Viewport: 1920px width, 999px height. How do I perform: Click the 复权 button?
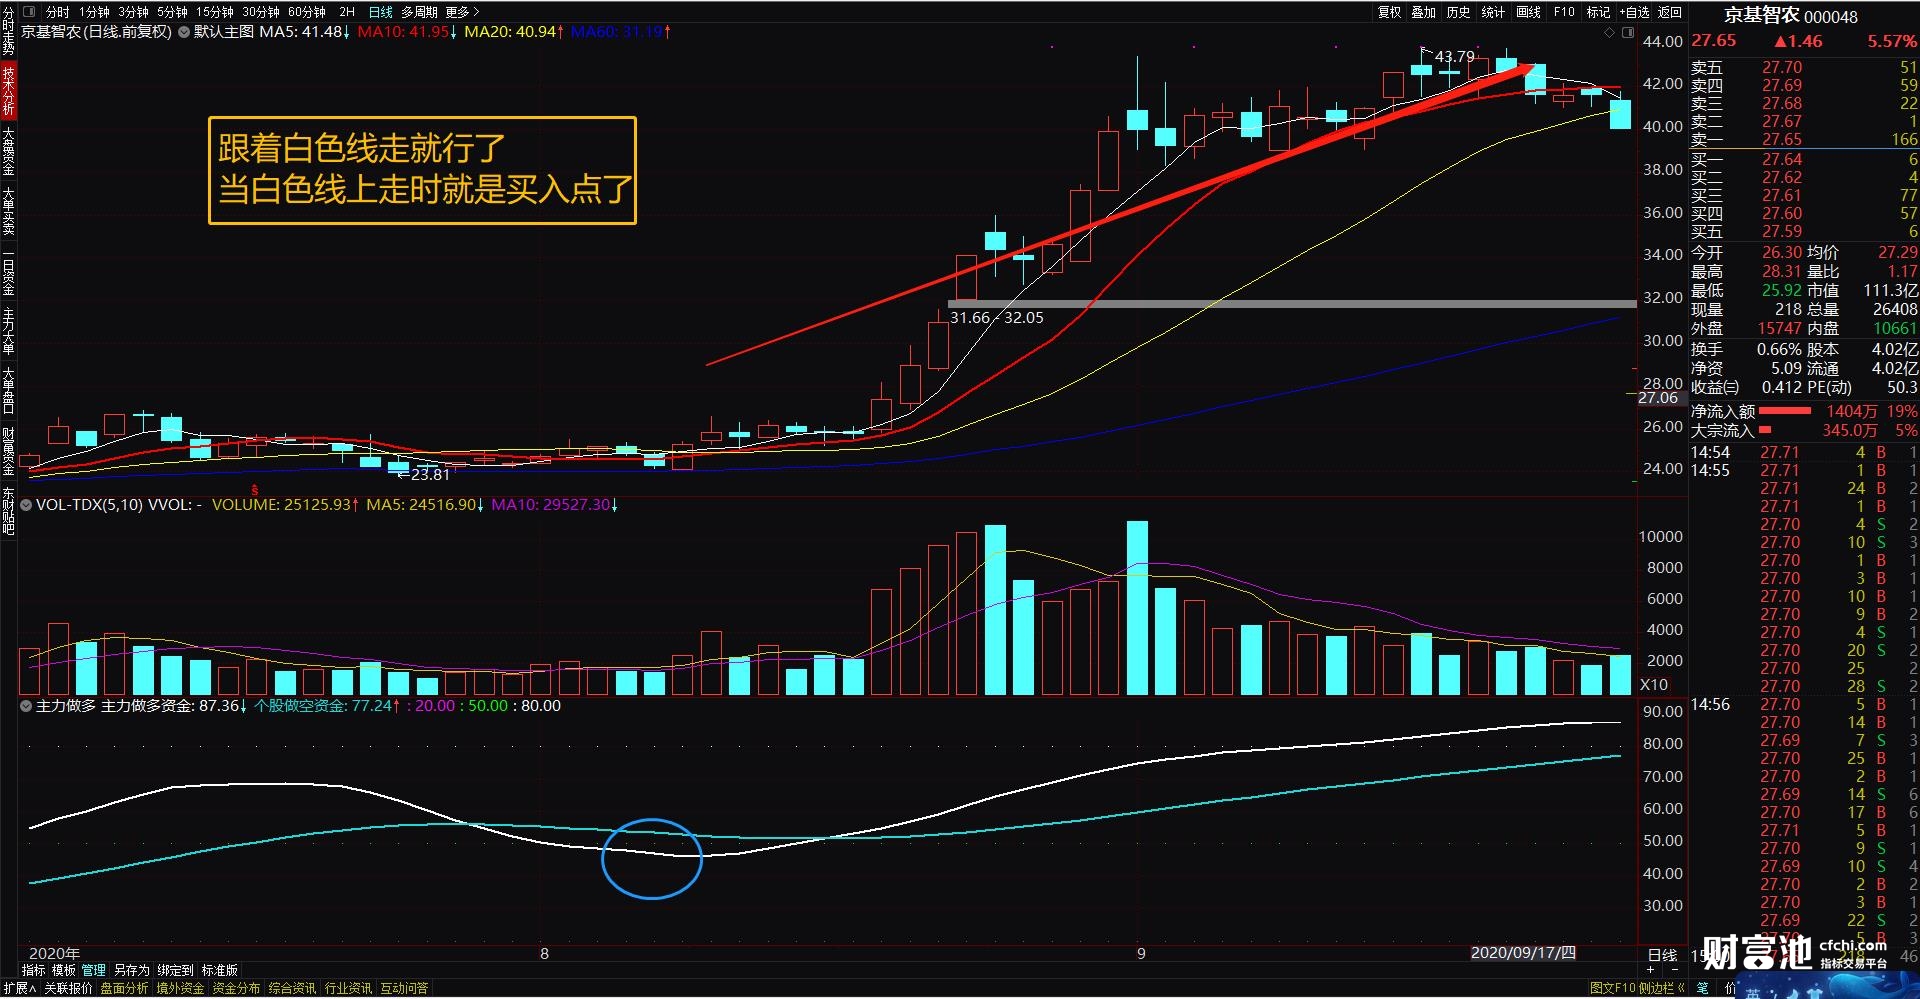(x=1390, y=12)
